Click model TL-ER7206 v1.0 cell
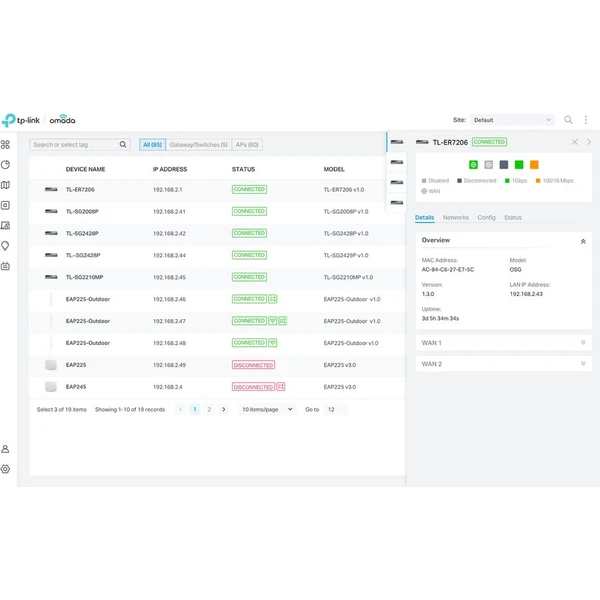 coord(344,189)
